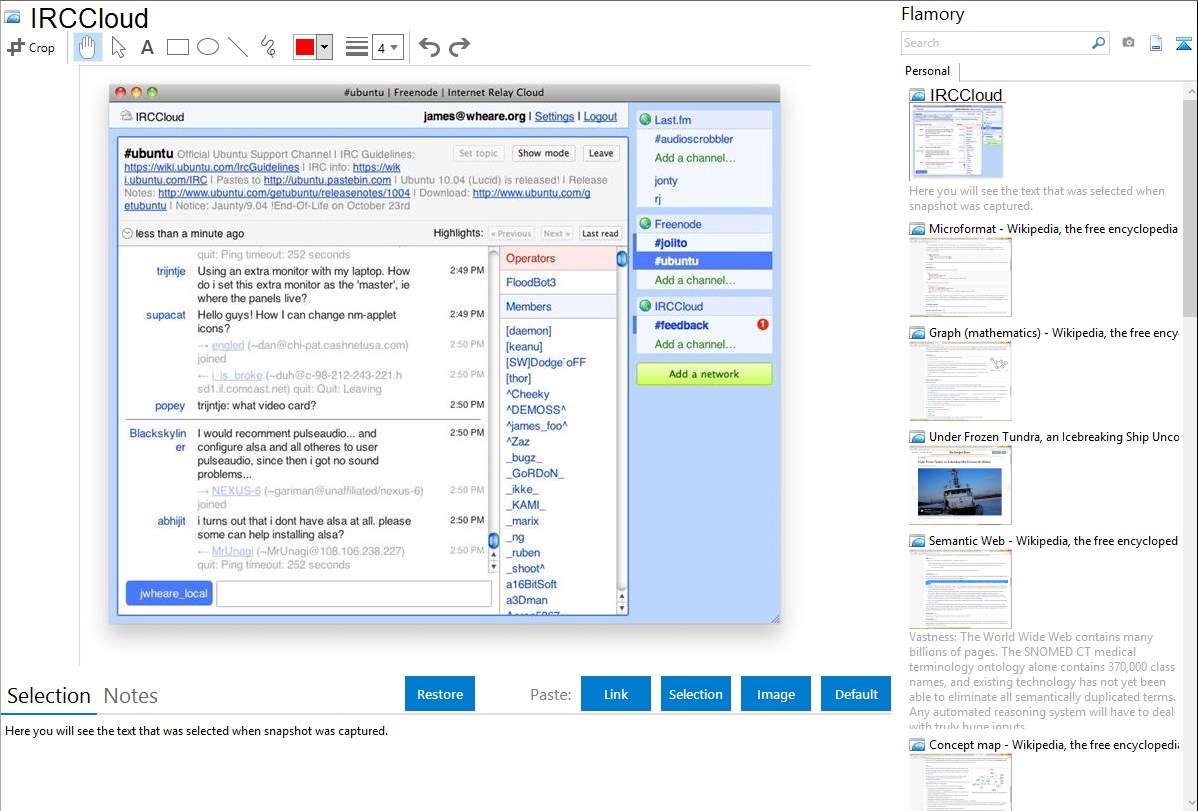Image resolution: width=1198 pixels, height=811 pixels.
Task: Click the Restore button
Action: click(x=440, y=694)
